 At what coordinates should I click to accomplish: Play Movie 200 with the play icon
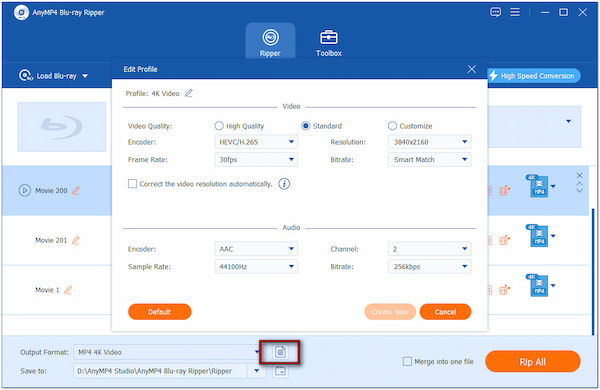[x=24, y=190]
